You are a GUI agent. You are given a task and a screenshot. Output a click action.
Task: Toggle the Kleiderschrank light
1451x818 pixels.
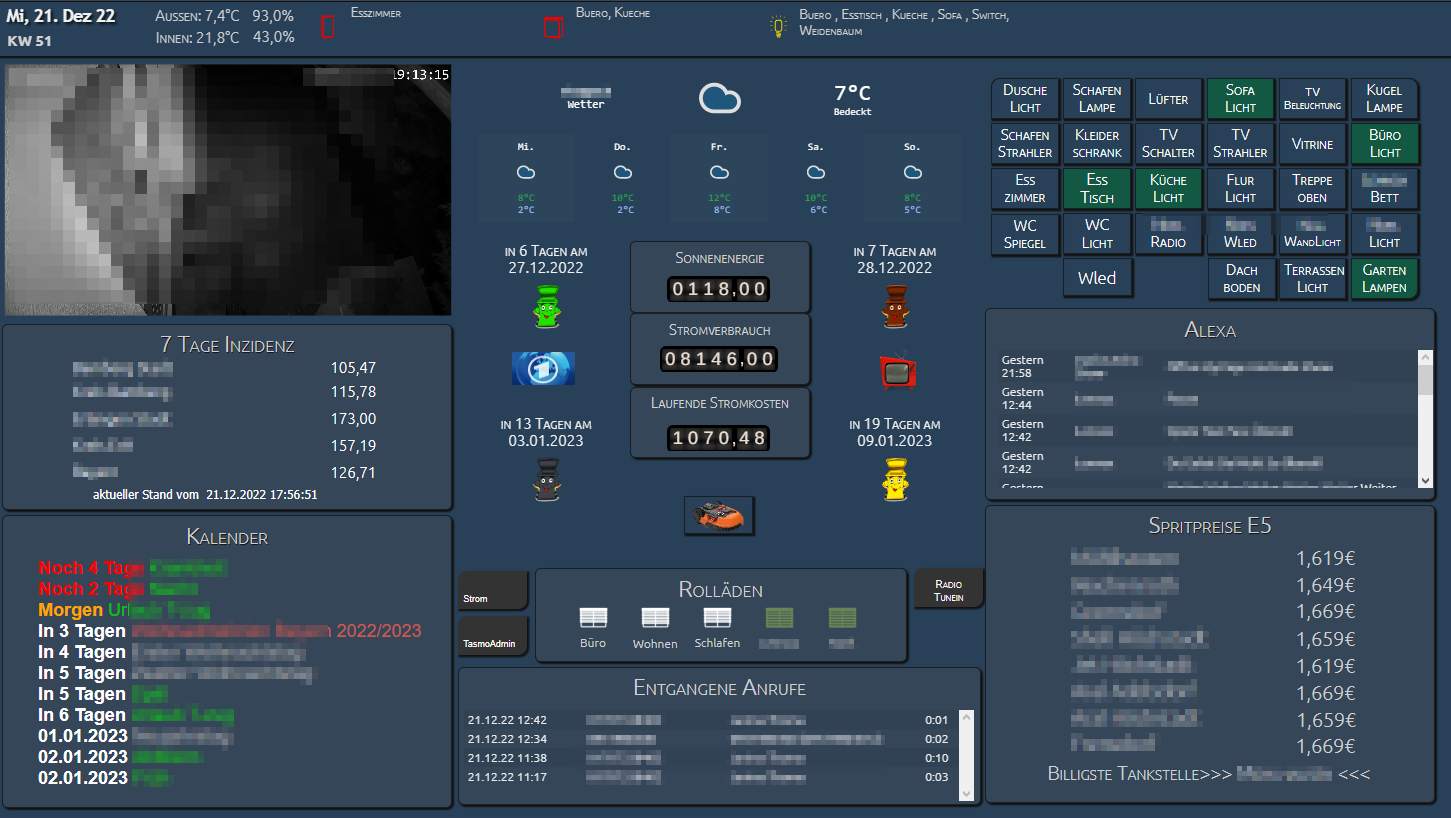click(1097, 144)
